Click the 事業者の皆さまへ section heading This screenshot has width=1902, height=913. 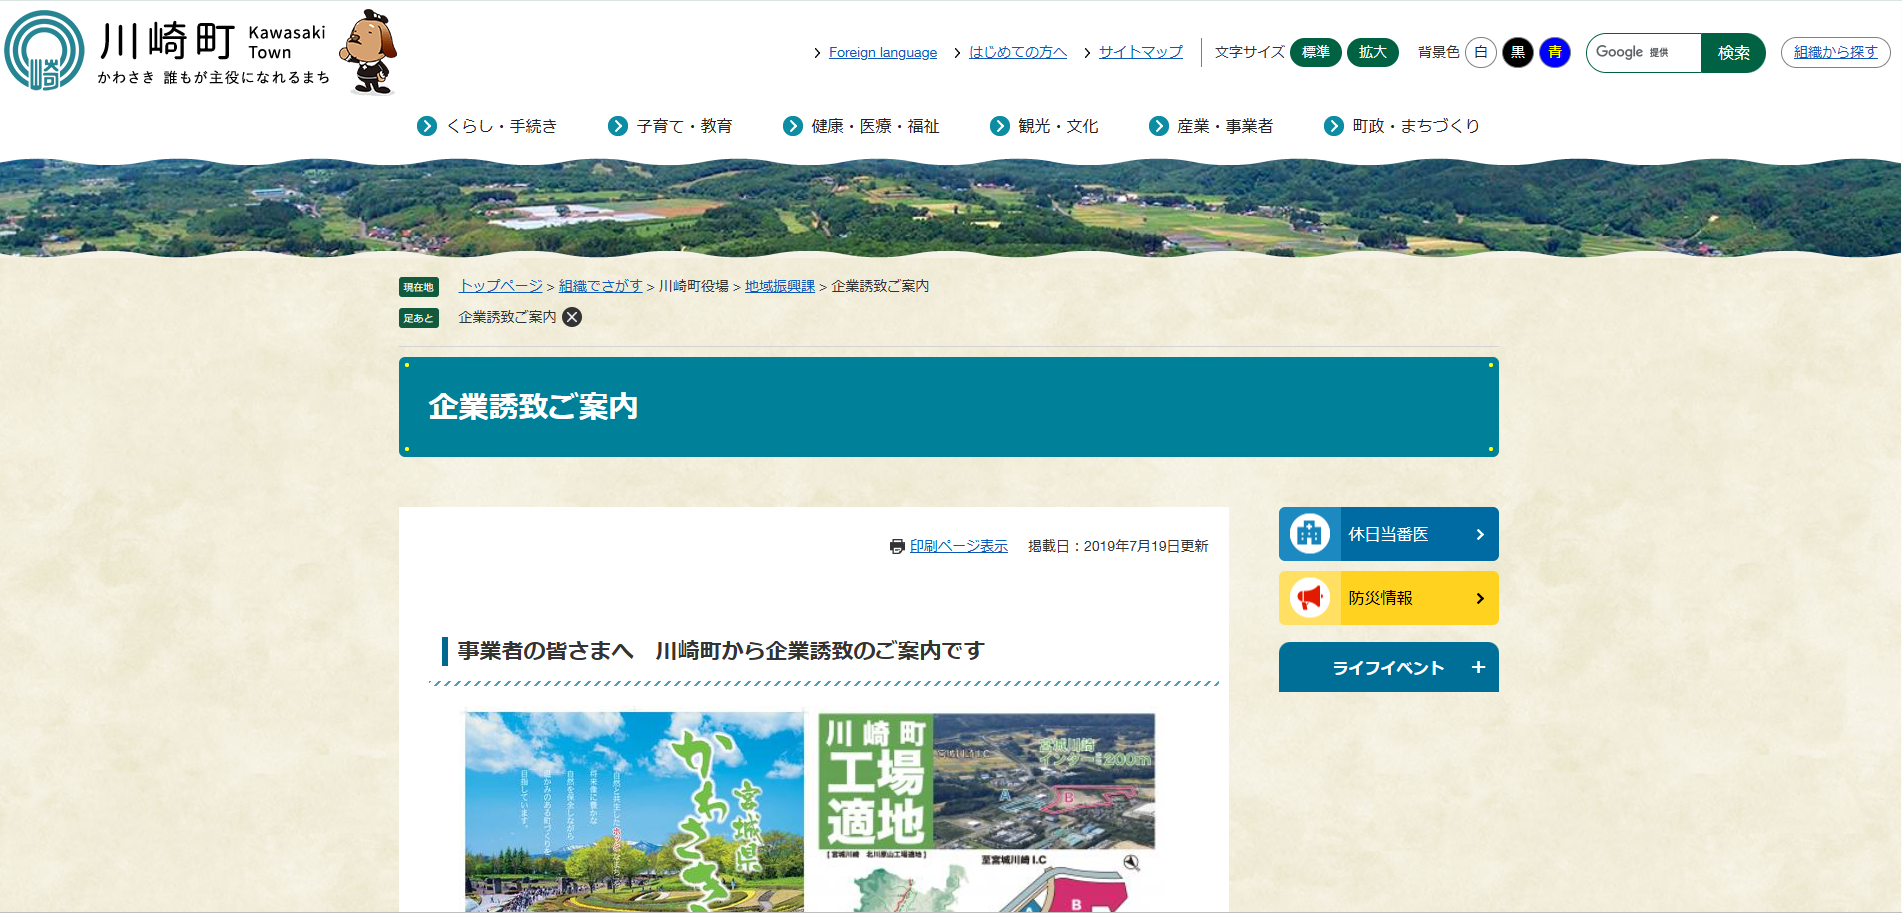point(721,651)
